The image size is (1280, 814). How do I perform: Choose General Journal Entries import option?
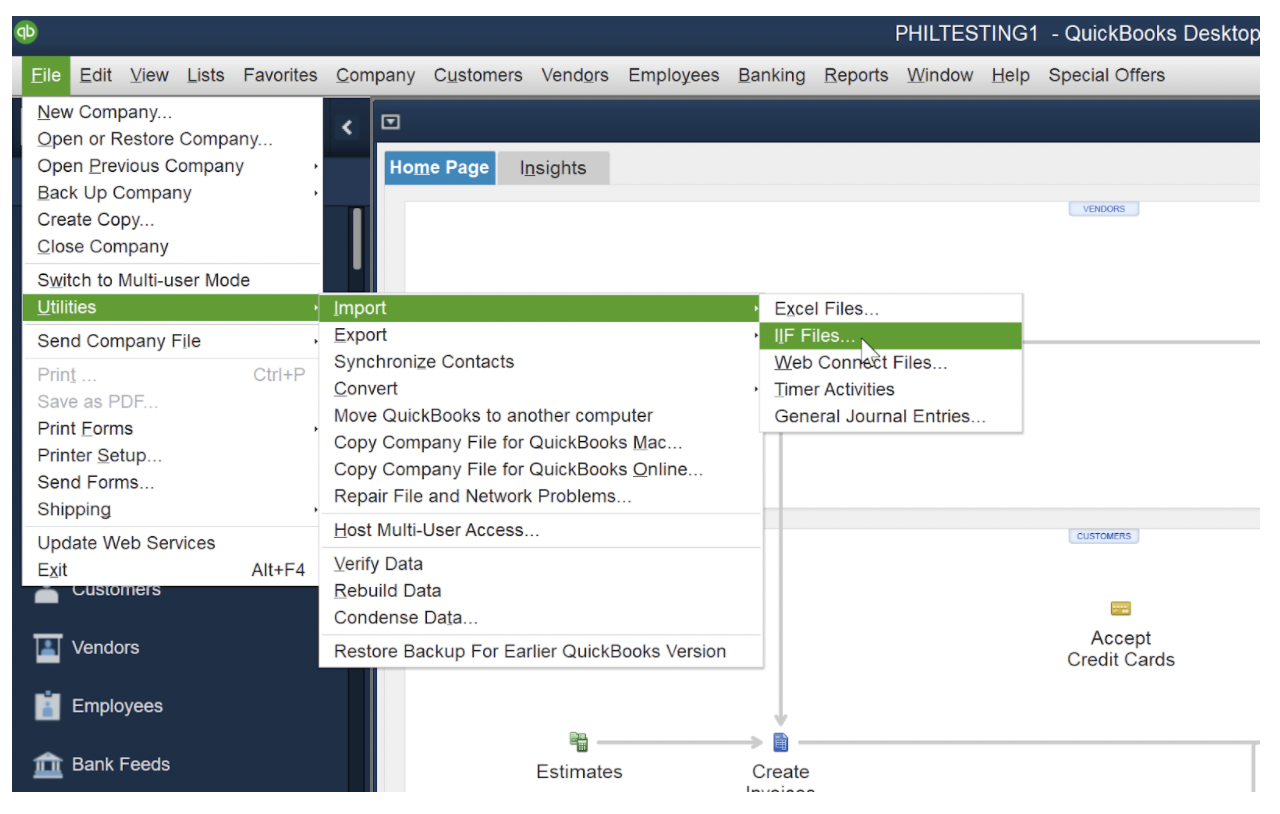[x=891, y=416]
